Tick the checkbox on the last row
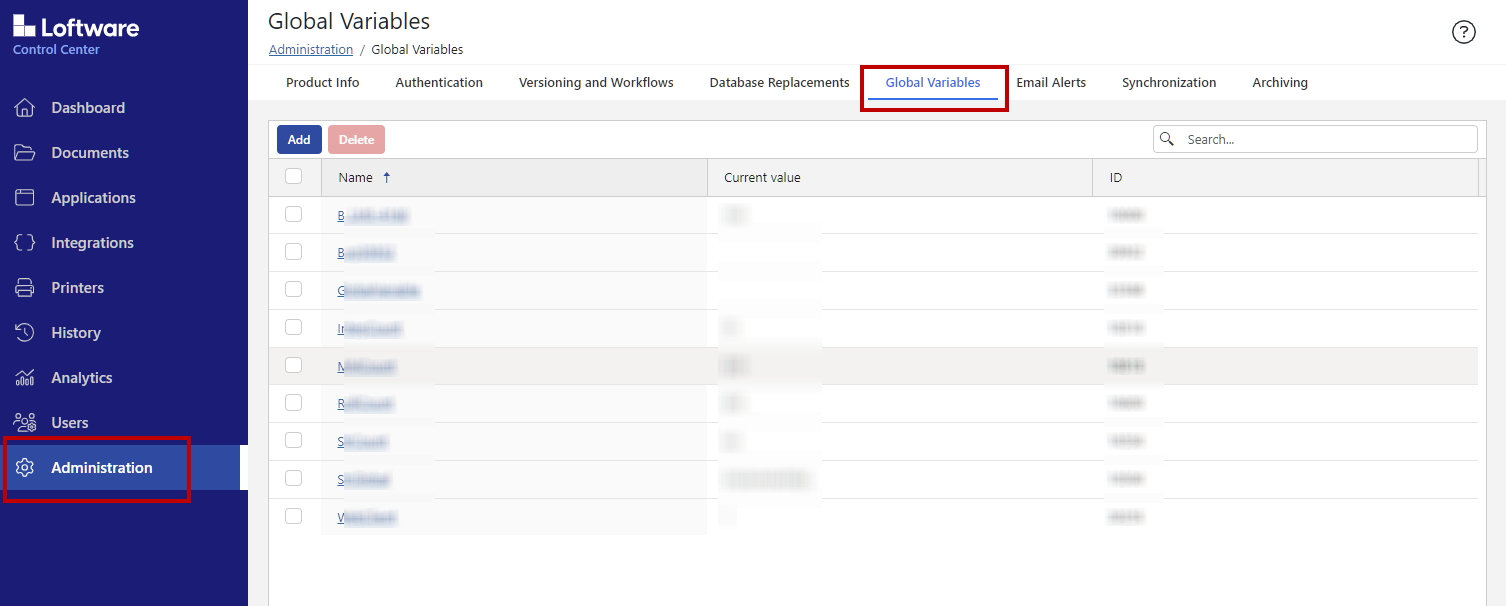Screen dimensions: 1506x606 pos(293,516)
